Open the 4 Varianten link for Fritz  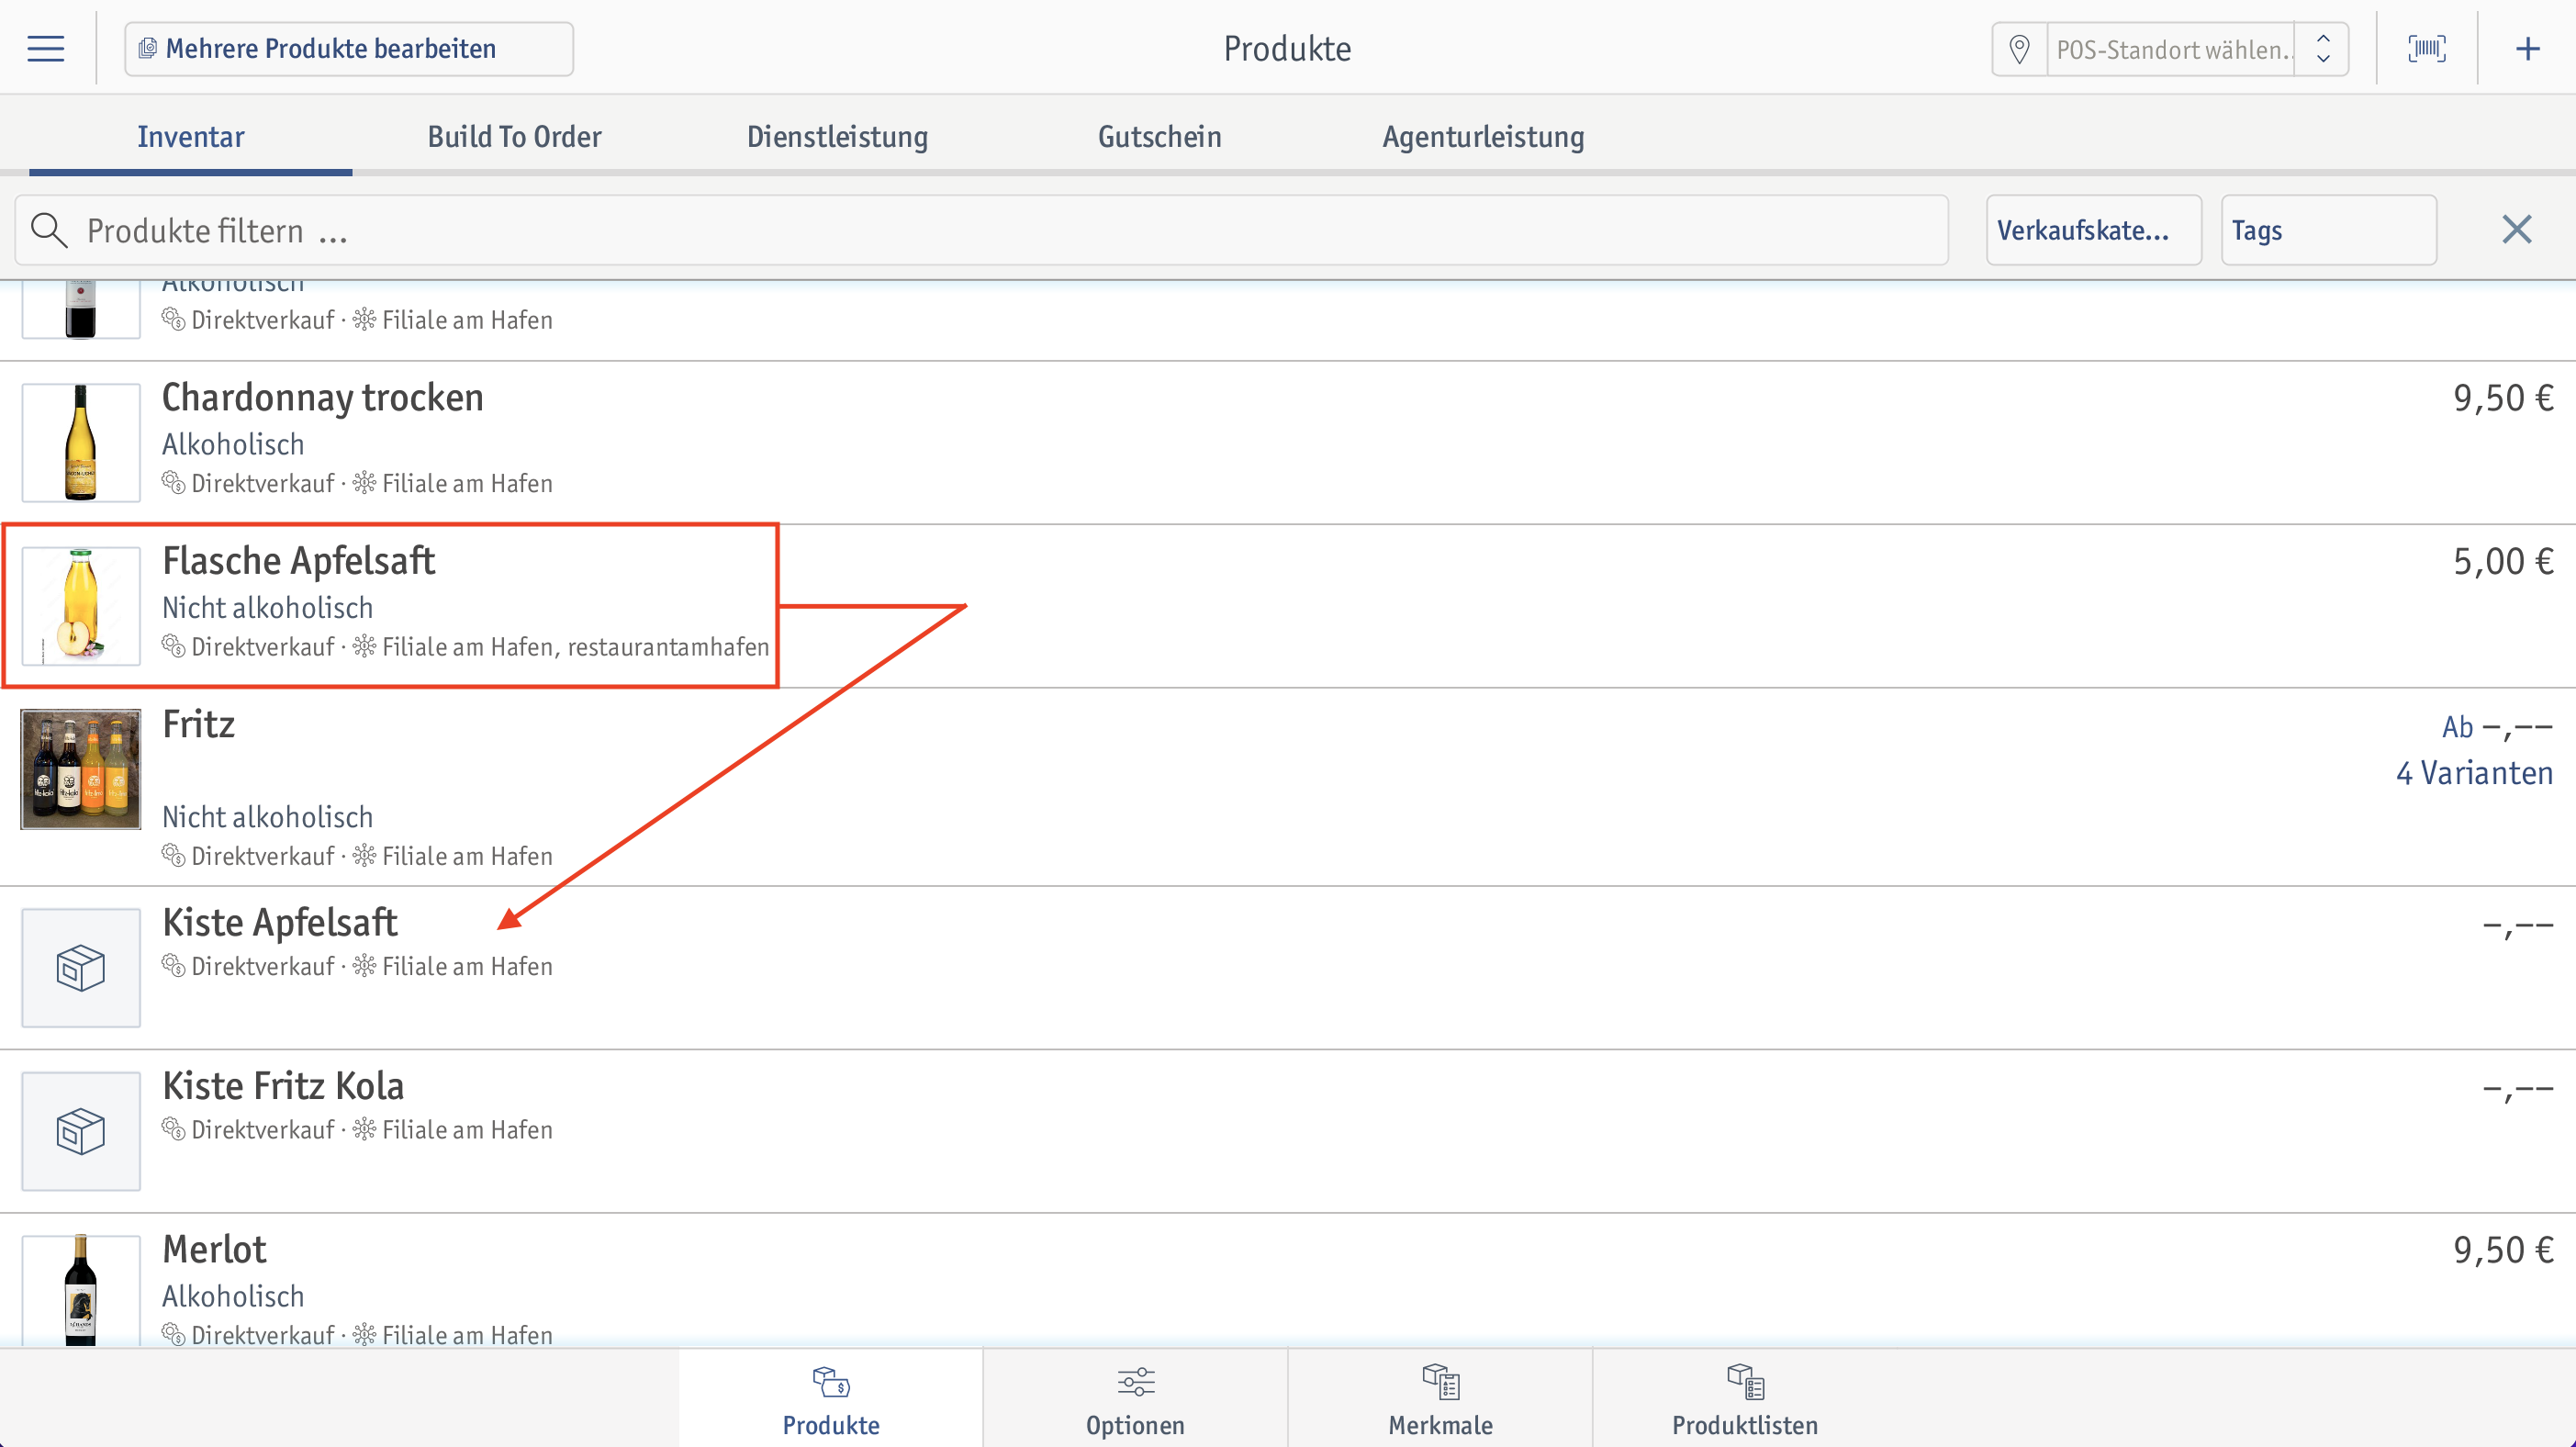[2474, 773]
